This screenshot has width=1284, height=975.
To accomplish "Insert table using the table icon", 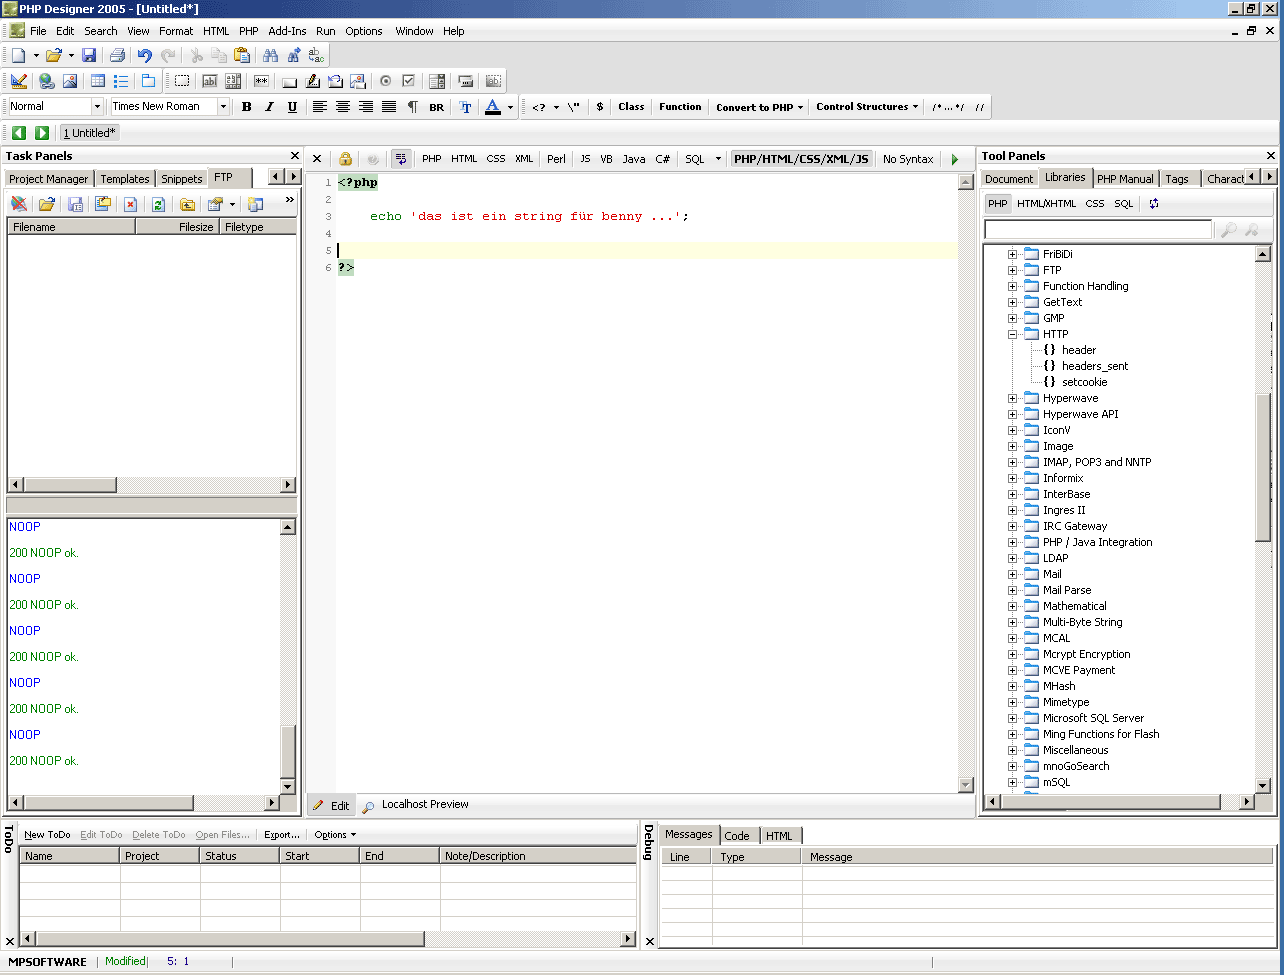I will pyautogui.click(x=98, y=81).
